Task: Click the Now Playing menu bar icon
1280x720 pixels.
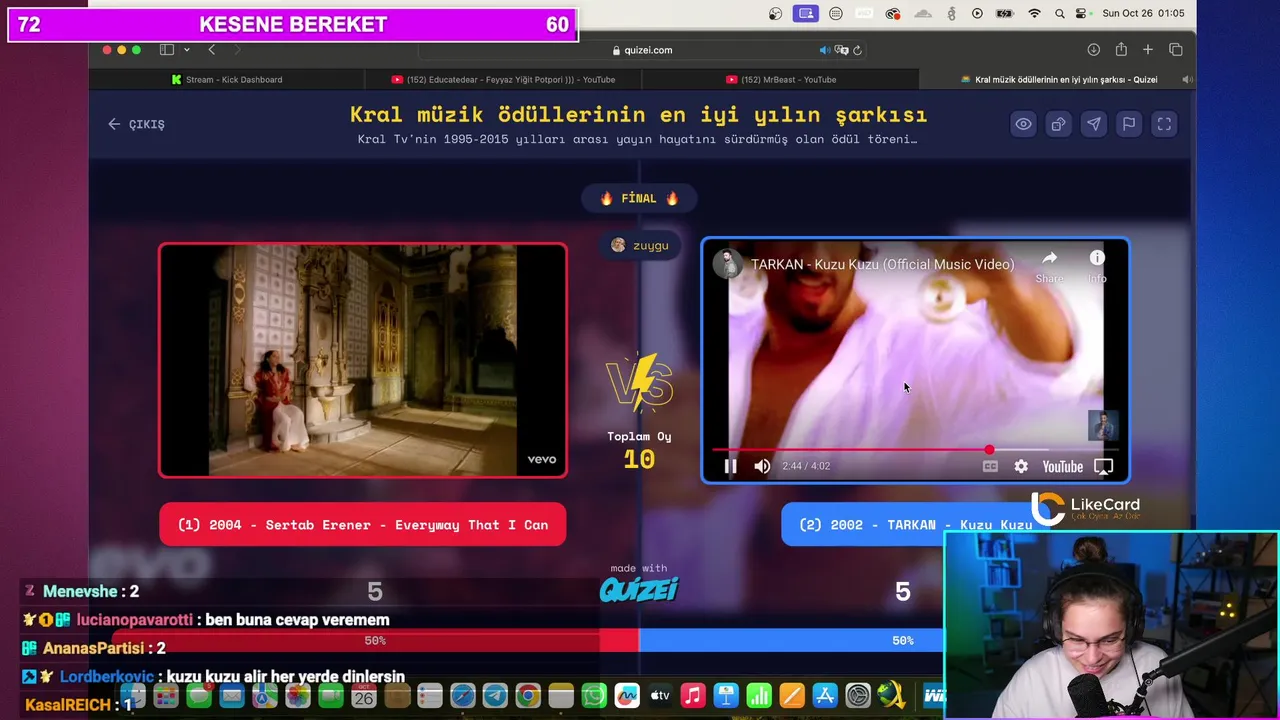Action: coord(977,13)
